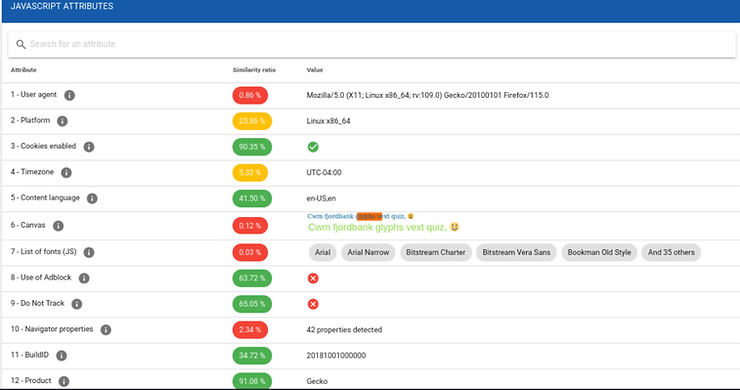Open info icon for Canvas
The height and width of the screenshot is (390, 740).
(58, 226)
